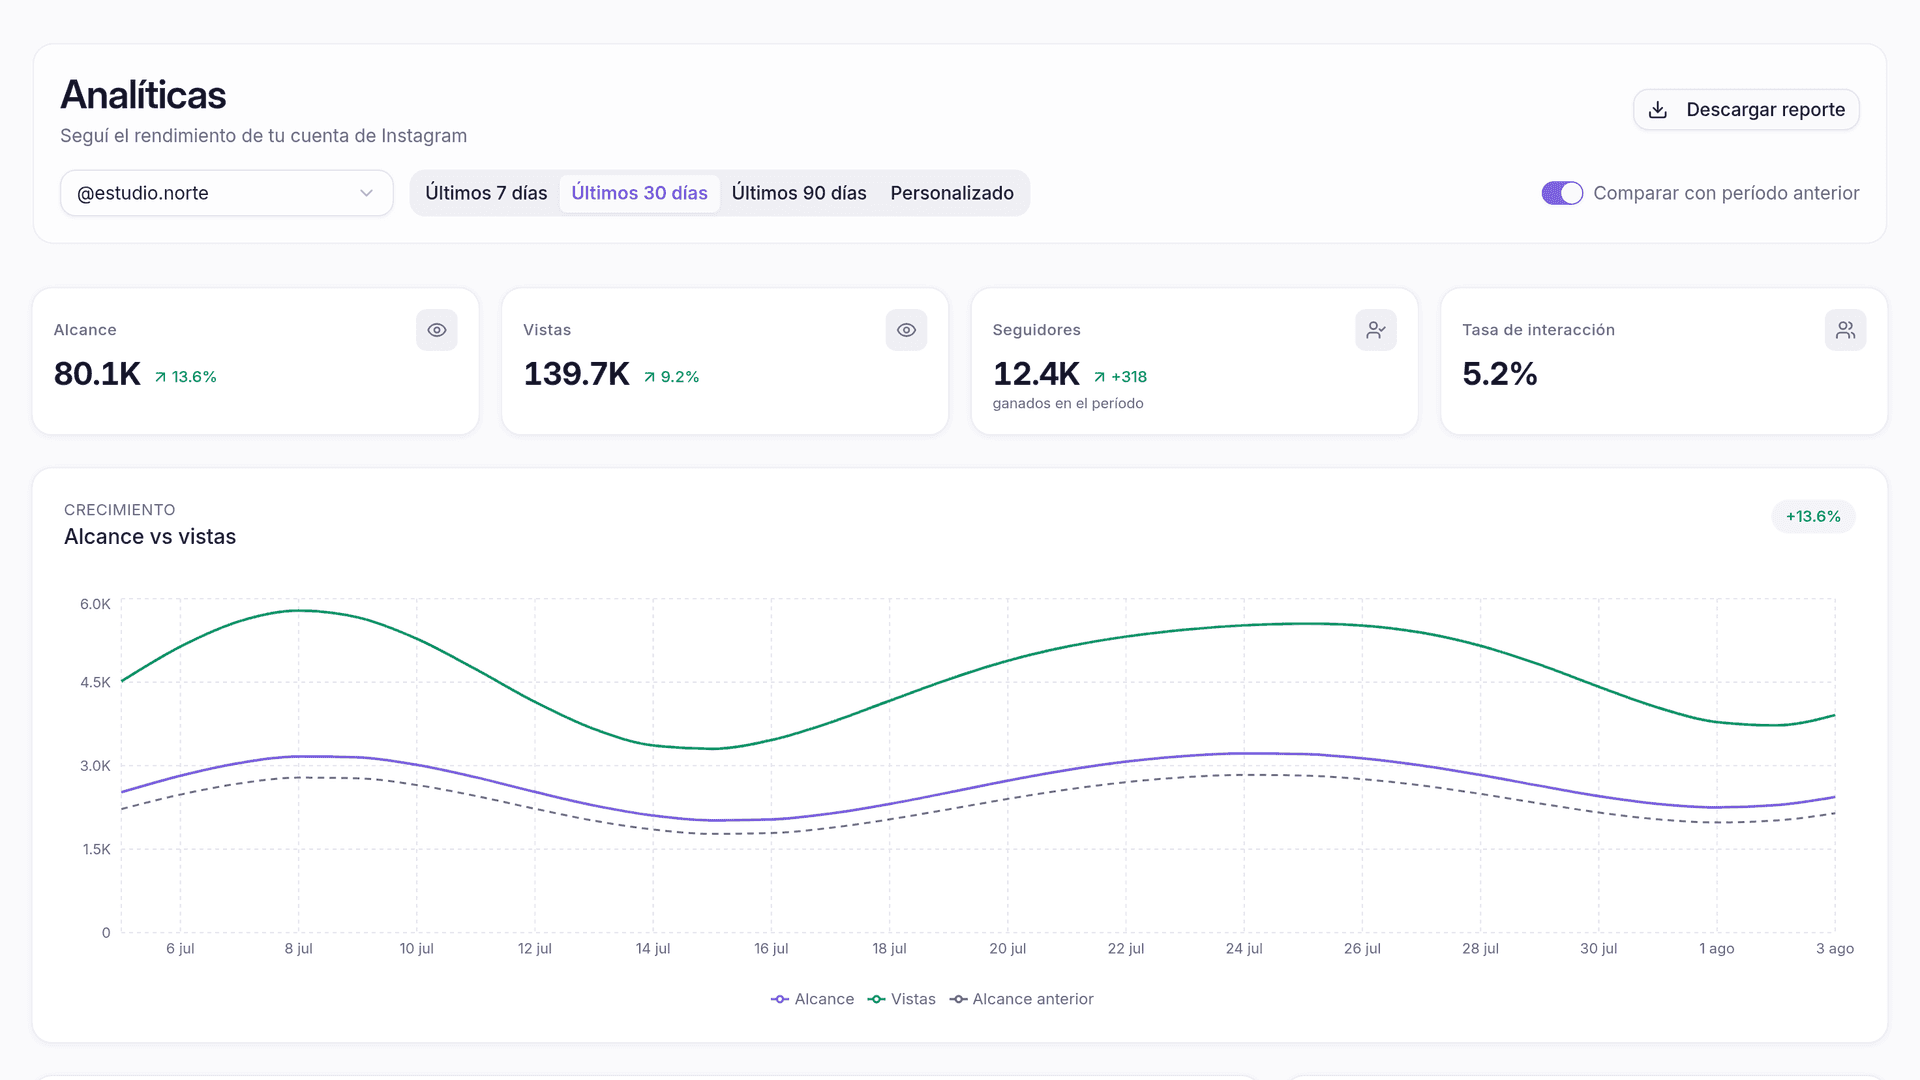This screenshot has width=1920, height=1080.
Task: Click the +13.6% growth badge
Action: [x=1813, y=517]
